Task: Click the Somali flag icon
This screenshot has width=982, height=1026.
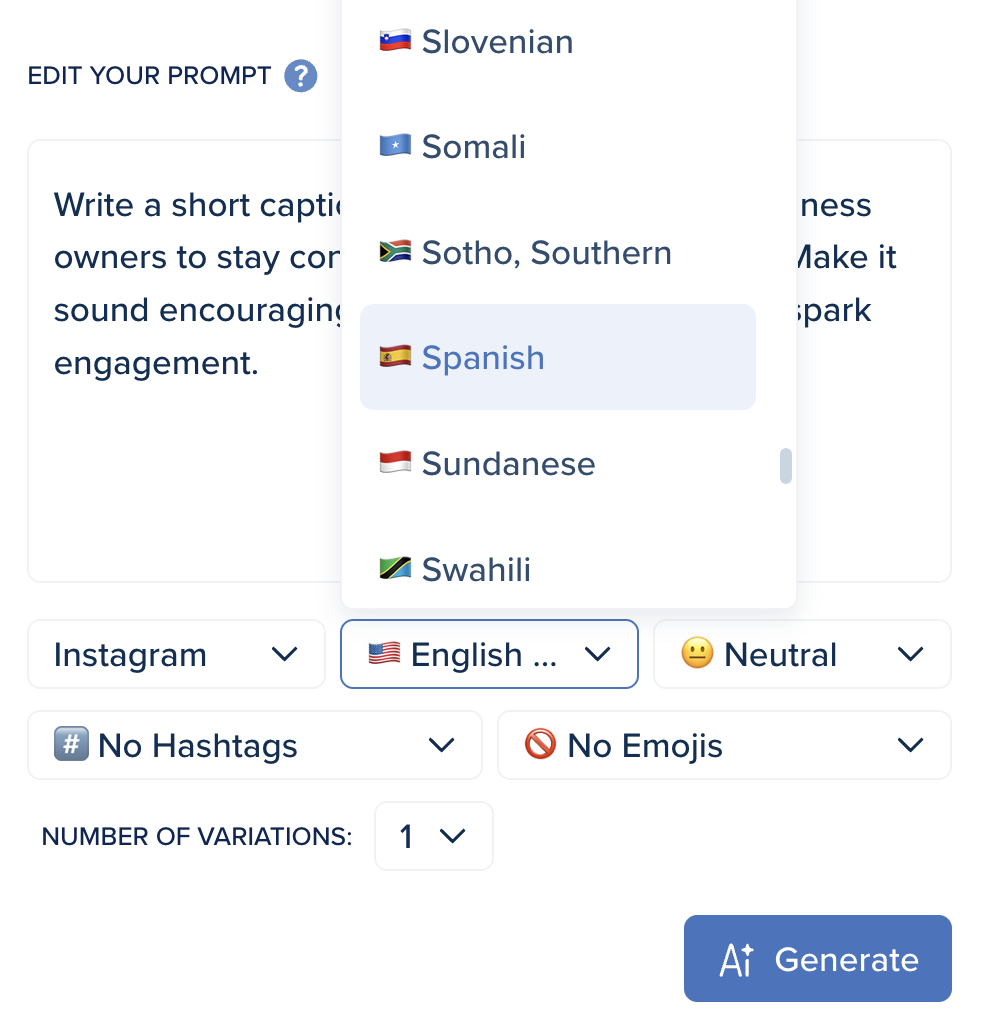Action: (395, 147)
